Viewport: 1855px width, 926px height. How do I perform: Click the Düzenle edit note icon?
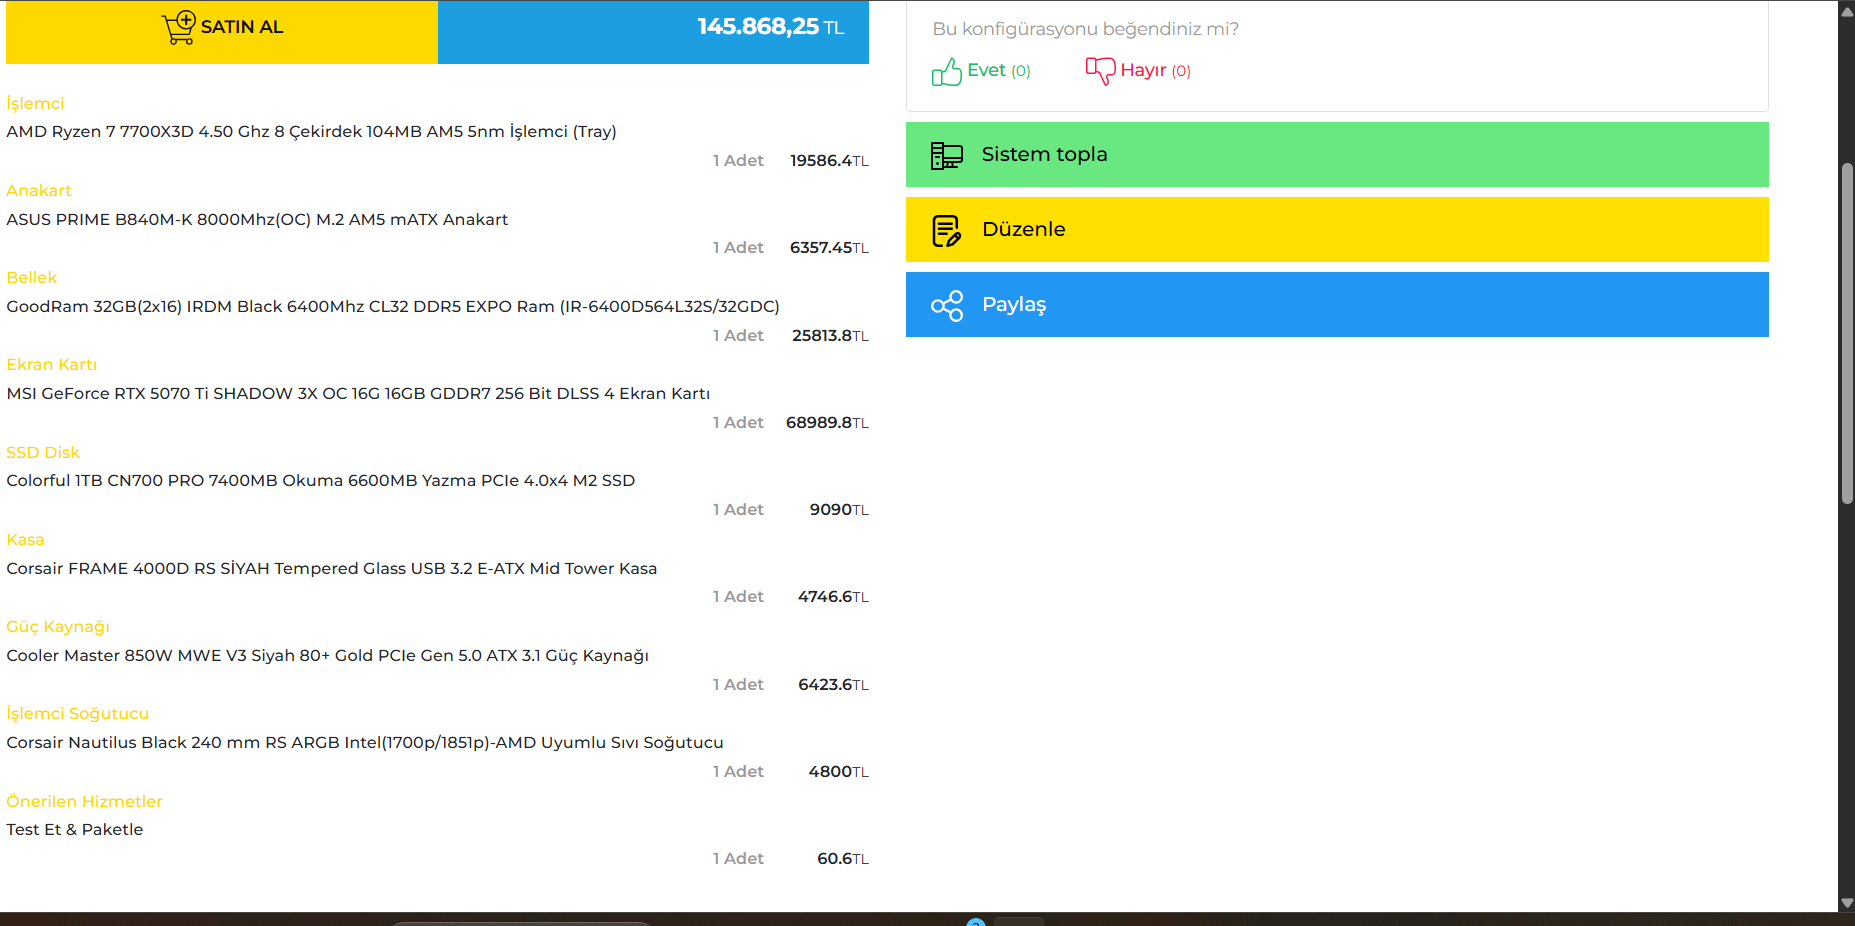[946, 230]
